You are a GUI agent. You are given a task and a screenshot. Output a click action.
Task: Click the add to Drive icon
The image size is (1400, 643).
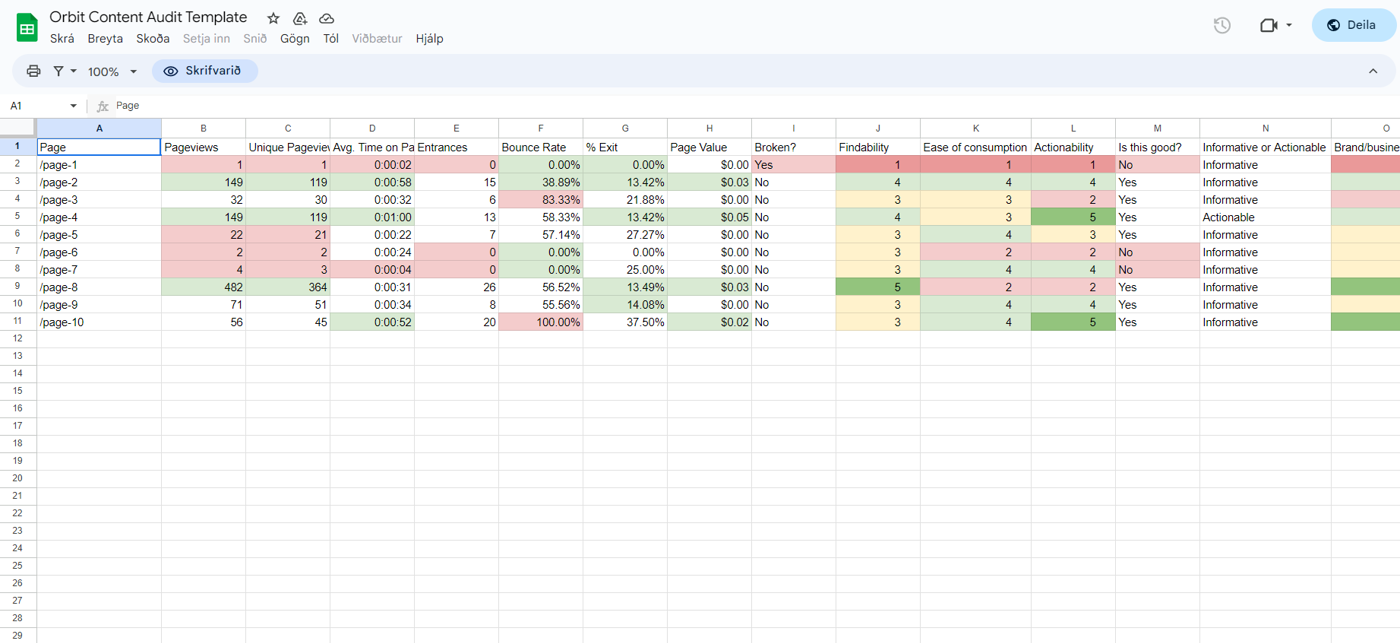click(x=300, y=18)
